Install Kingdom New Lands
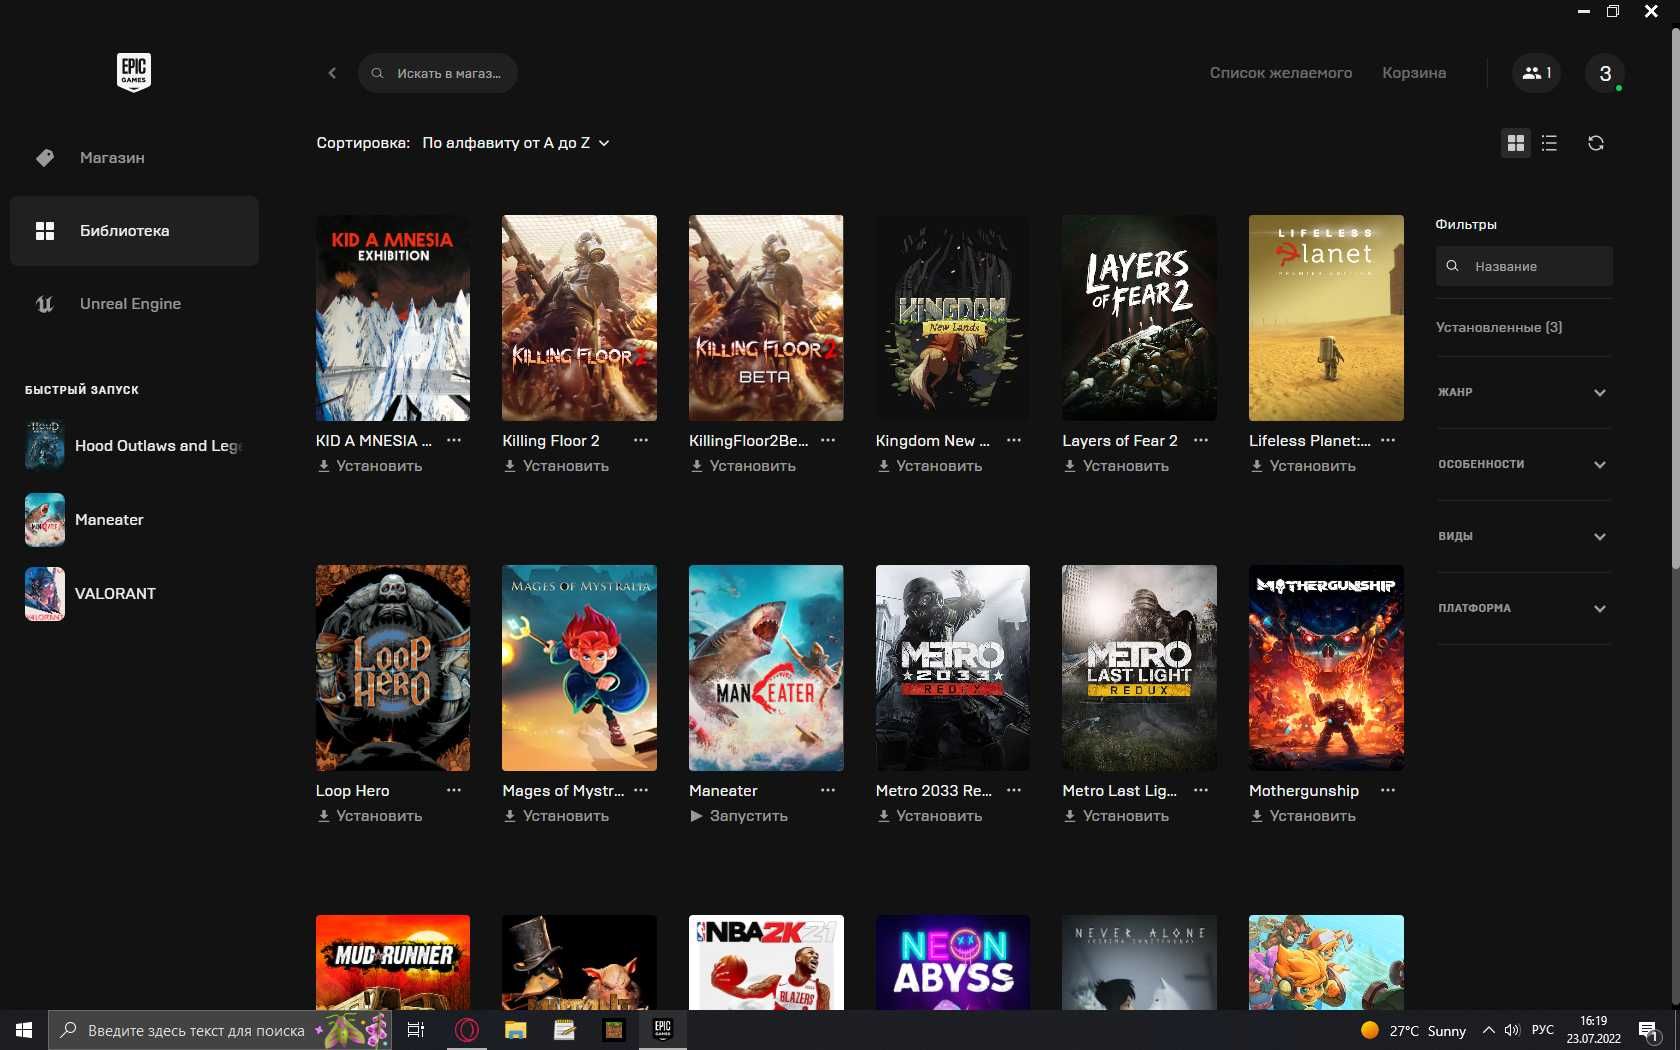Viewport: 1680px width, 1050px height. point(930,466)
